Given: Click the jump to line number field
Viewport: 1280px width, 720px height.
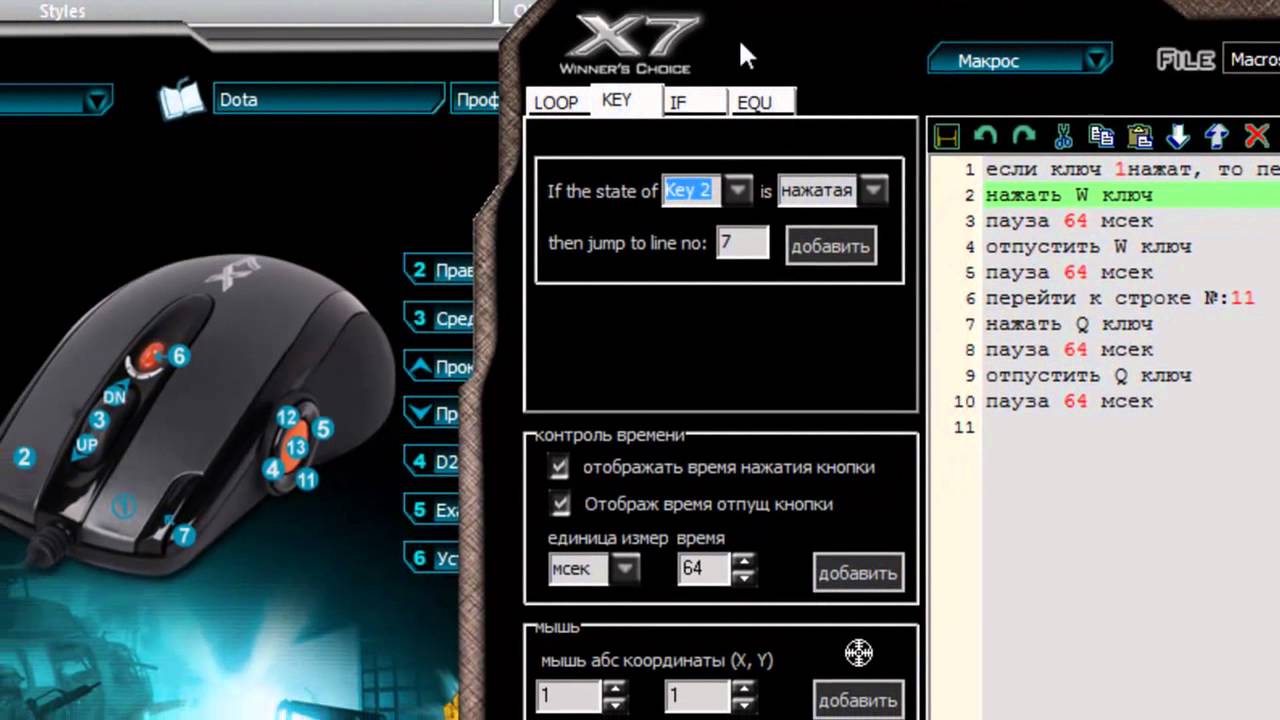Looking at the screenshot, I should [x=743, y=243].
